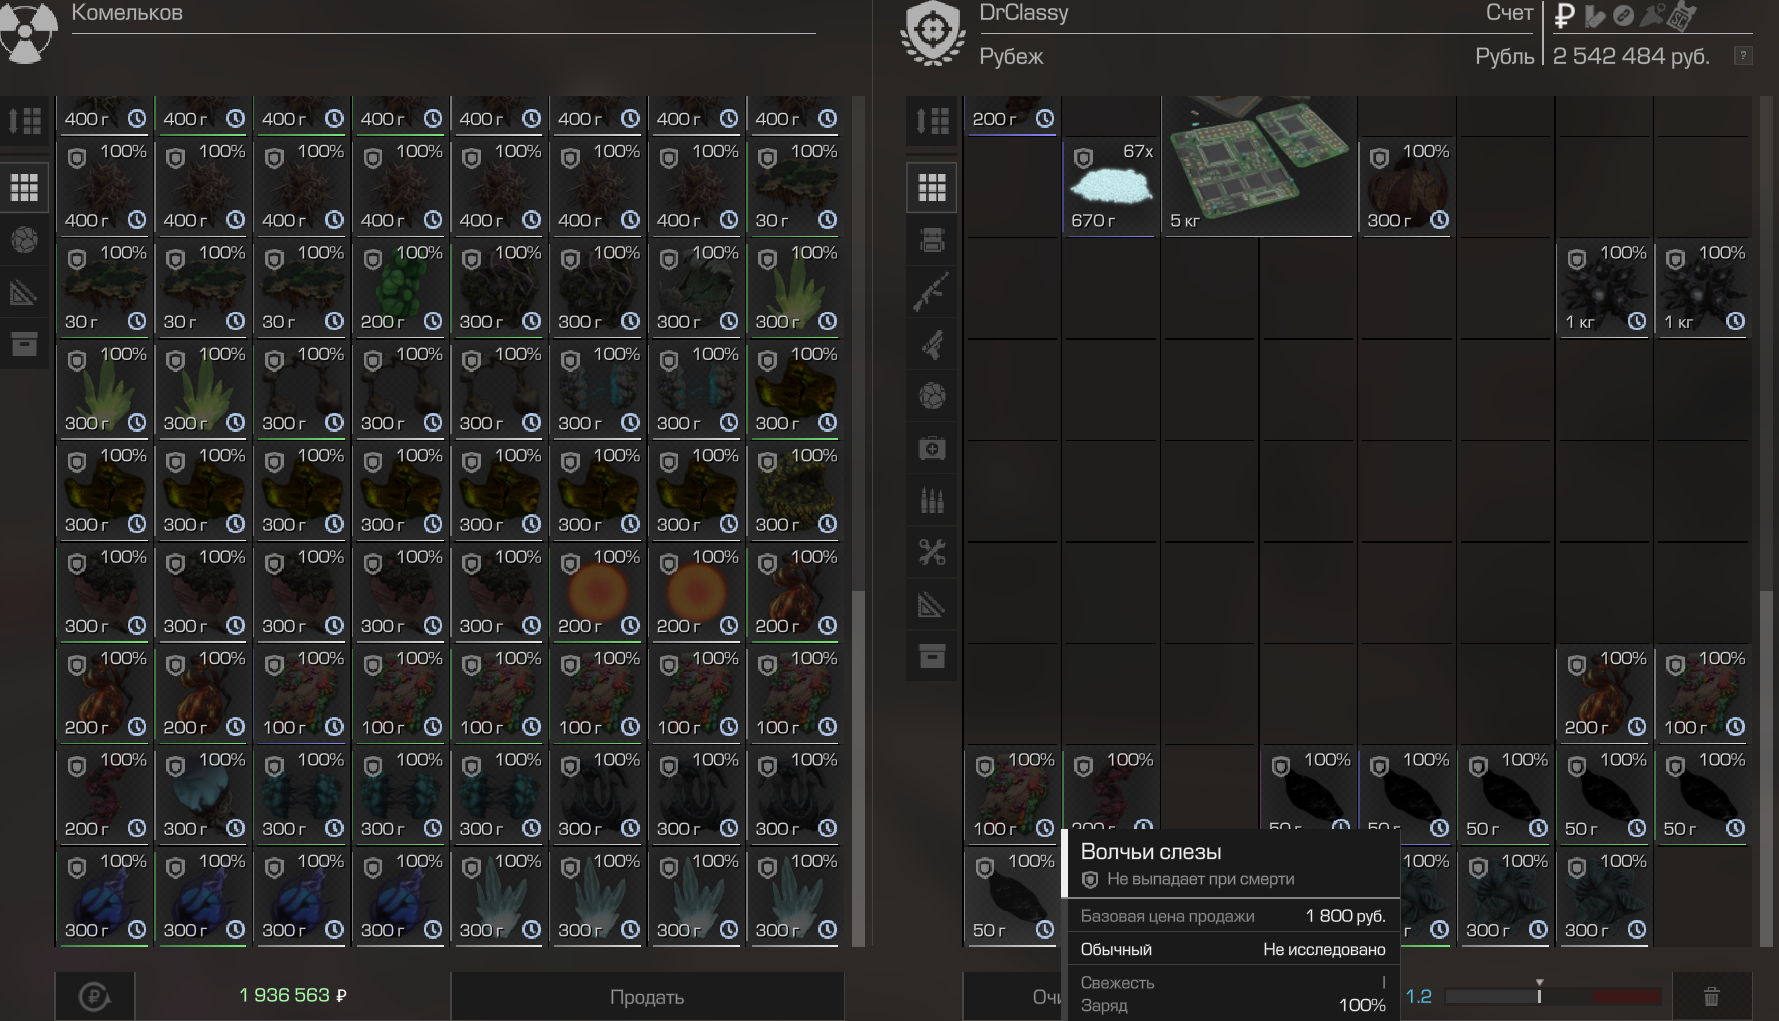Toggle sort order in trader panel
Image resolution: width=1779 pixels, height=1021 pixels.
coord(24,121)
